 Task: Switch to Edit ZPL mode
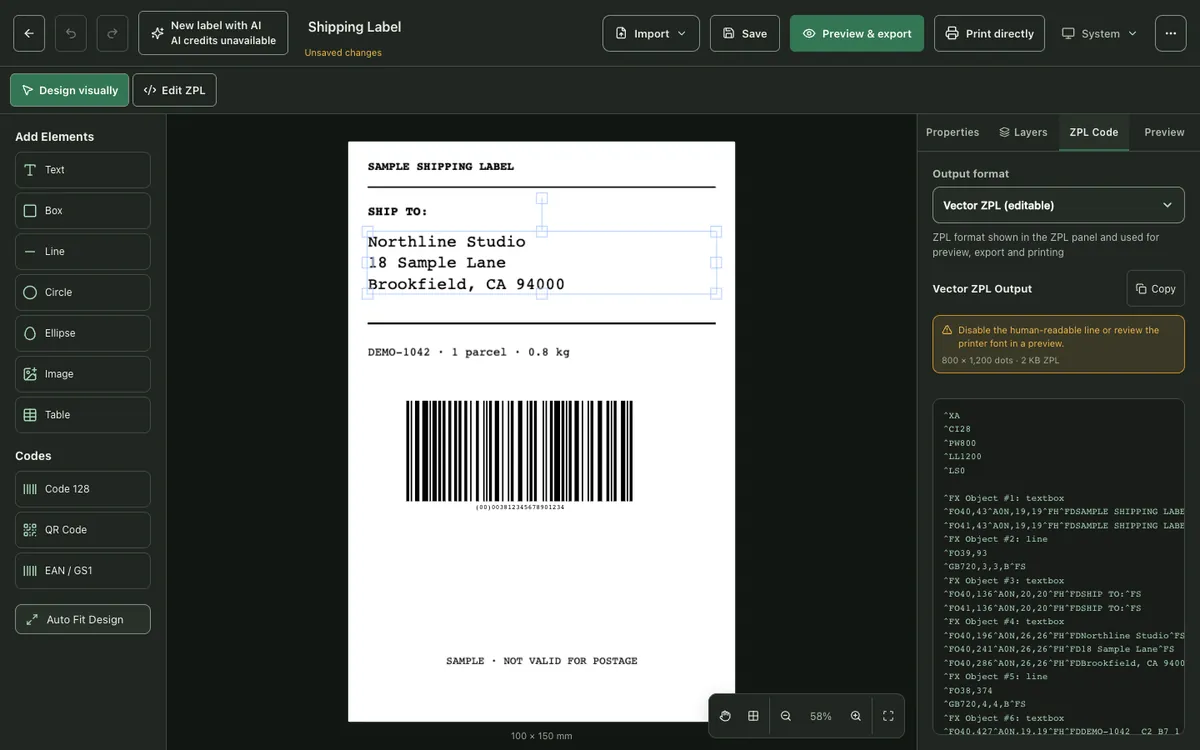coord(175,90)
